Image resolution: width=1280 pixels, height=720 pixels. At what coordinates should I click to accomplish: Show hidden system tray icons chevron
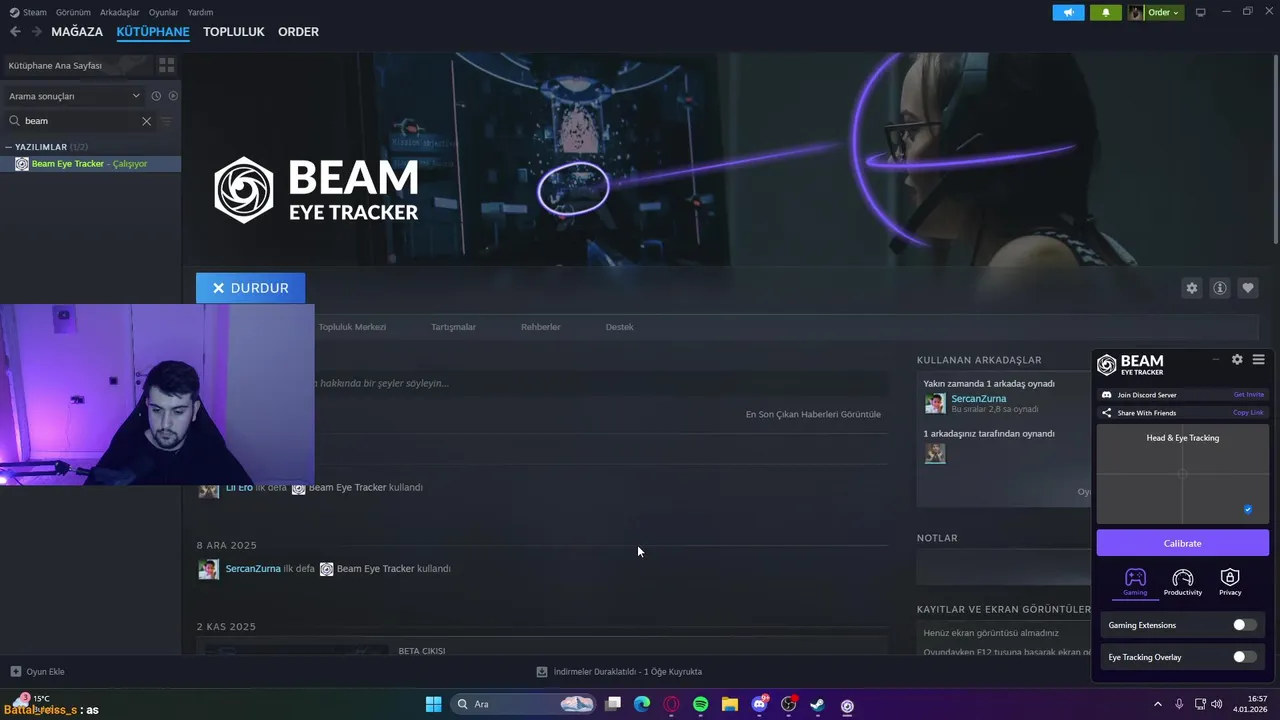point(1158,704)
